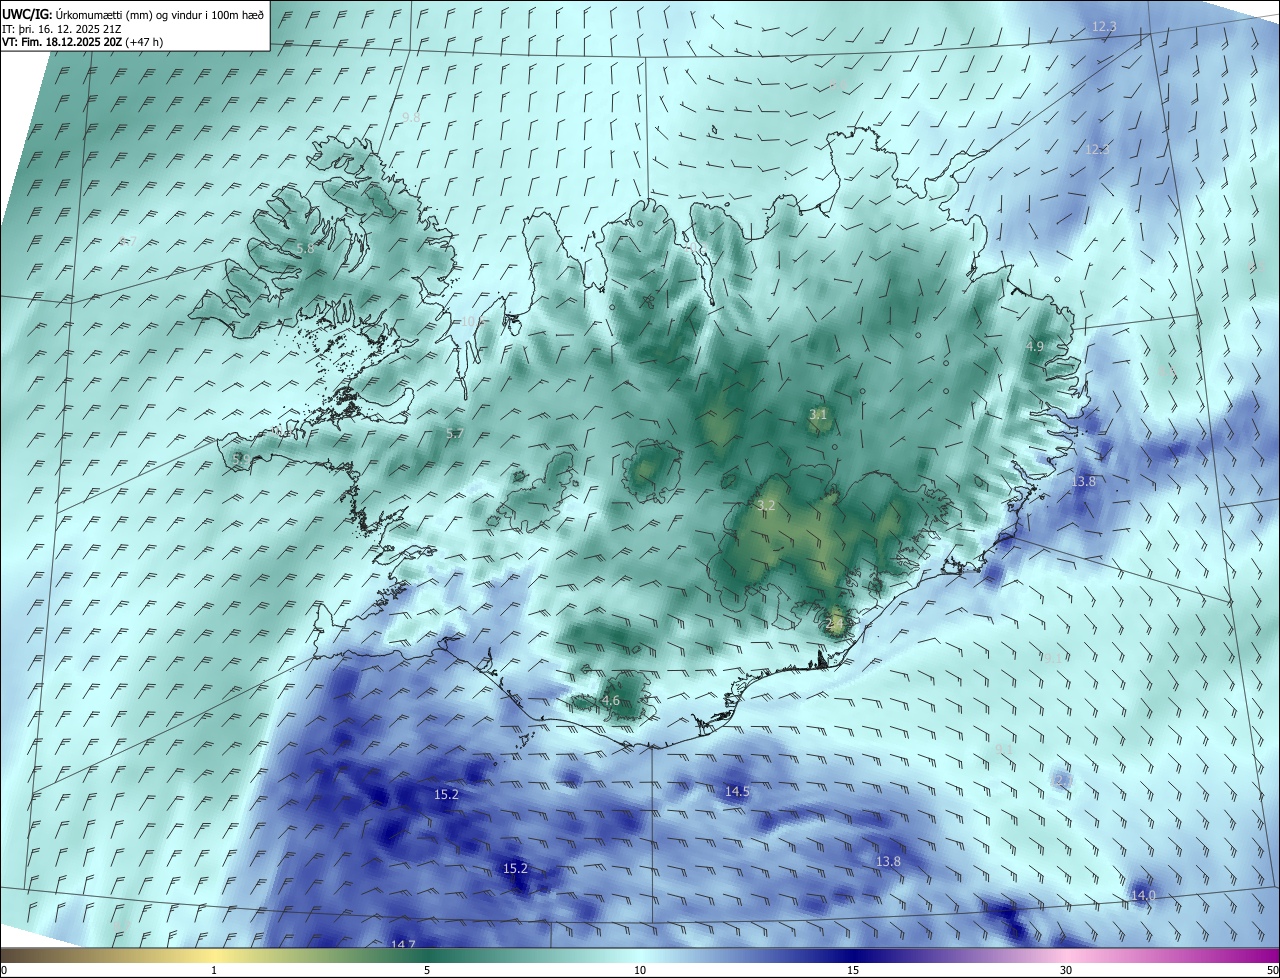Click the 3.1 value label
This screenshot has width=1280, height=978.
[818, 414]
